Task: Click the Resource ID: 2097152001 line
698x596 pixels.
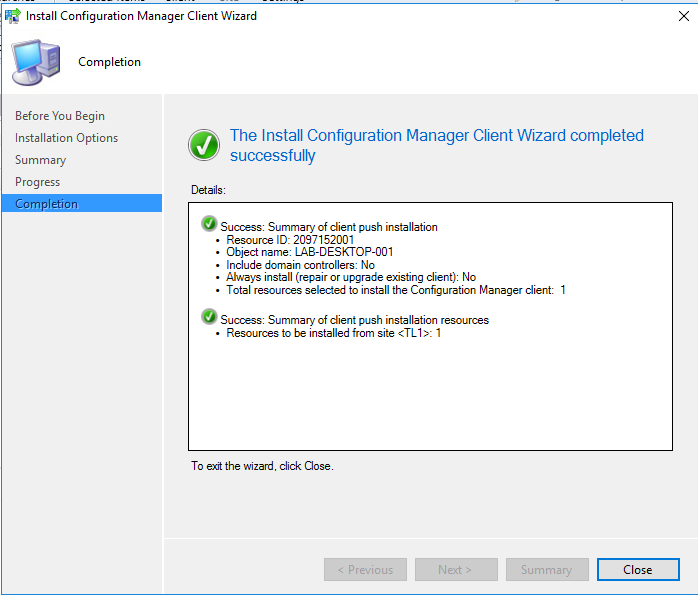Action: point(290,240)
